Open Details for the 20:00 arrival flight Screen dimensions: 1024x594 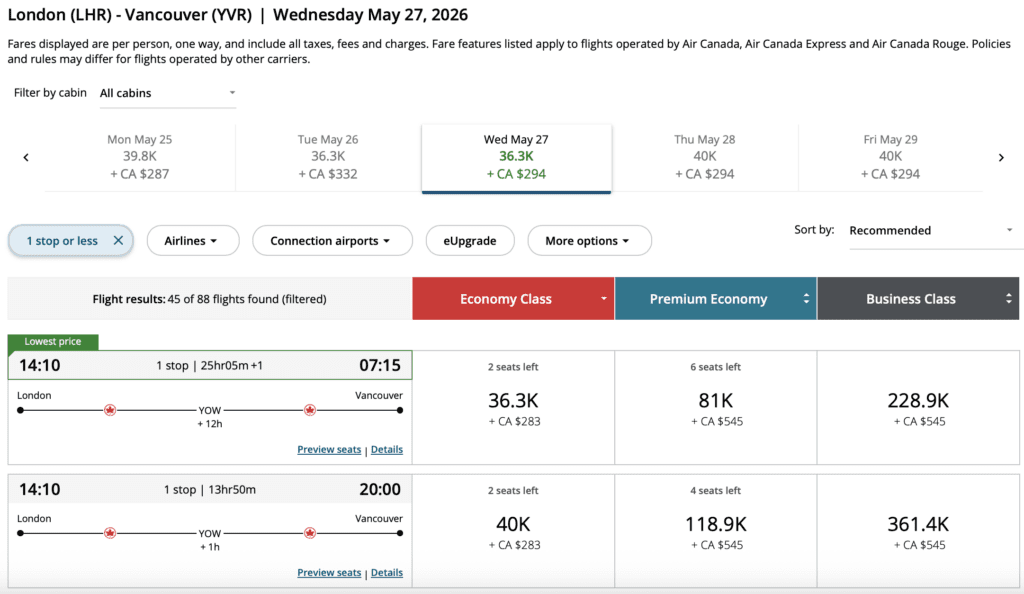pos(387,573)
